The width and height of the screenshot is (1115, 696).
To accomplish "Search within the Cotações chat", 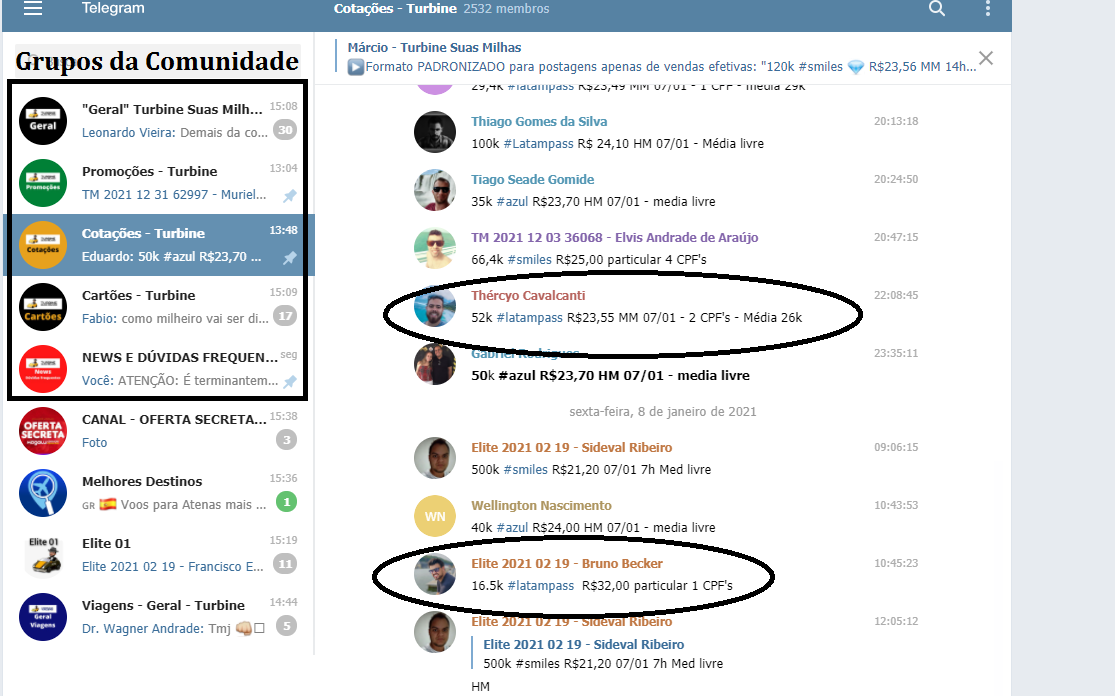I will (937, 9).
